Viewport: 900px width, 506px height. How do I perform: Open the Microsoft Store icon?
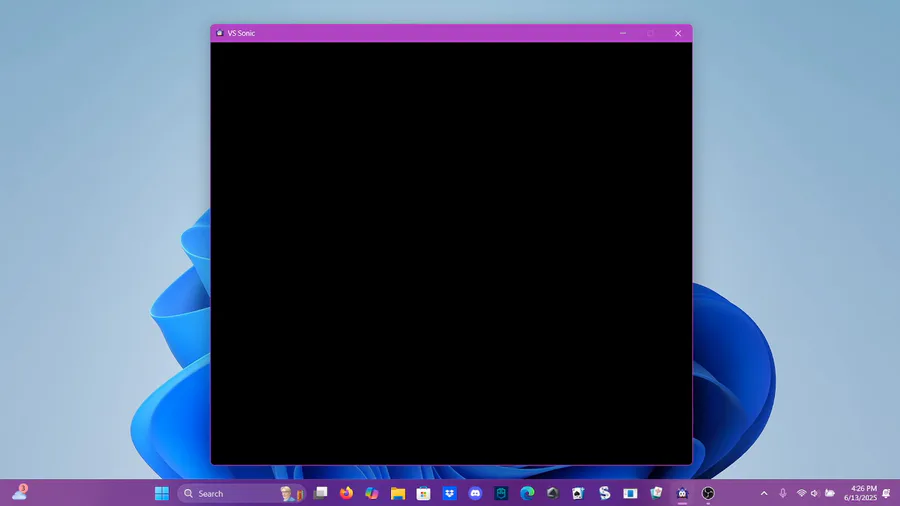point(424,493)
